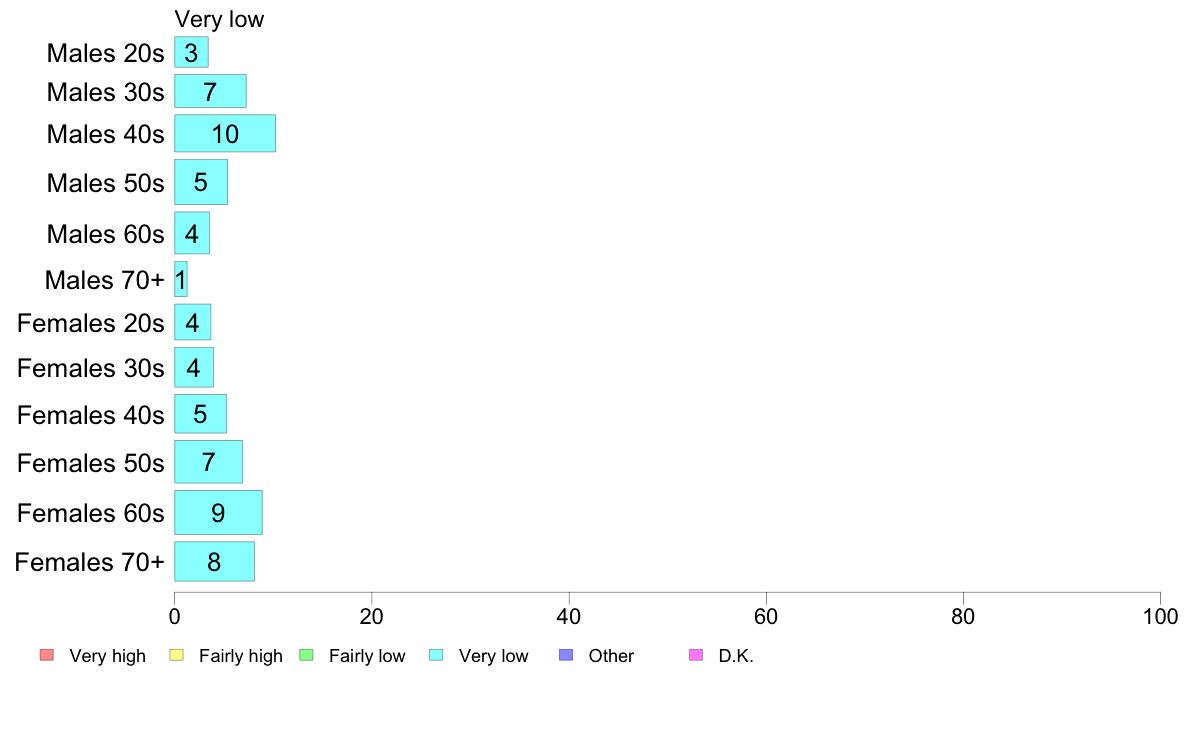1188x736 pixels.
Task: Click the Other blue legend swatch
Action: tap(566, 655)
